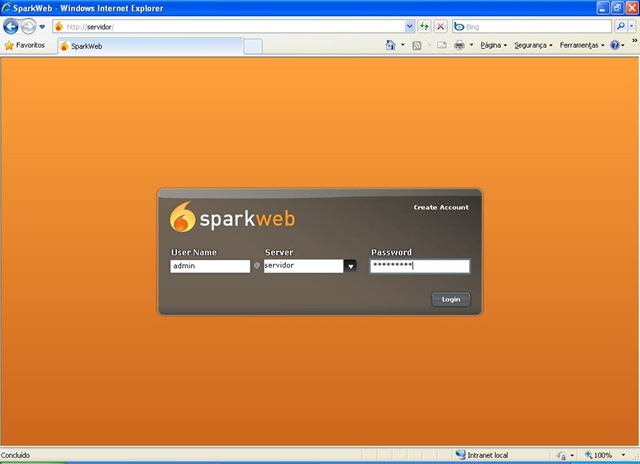Screen dimensions: 640x464
Task: Click the RSS feeds icon
Action: point(417,45)
